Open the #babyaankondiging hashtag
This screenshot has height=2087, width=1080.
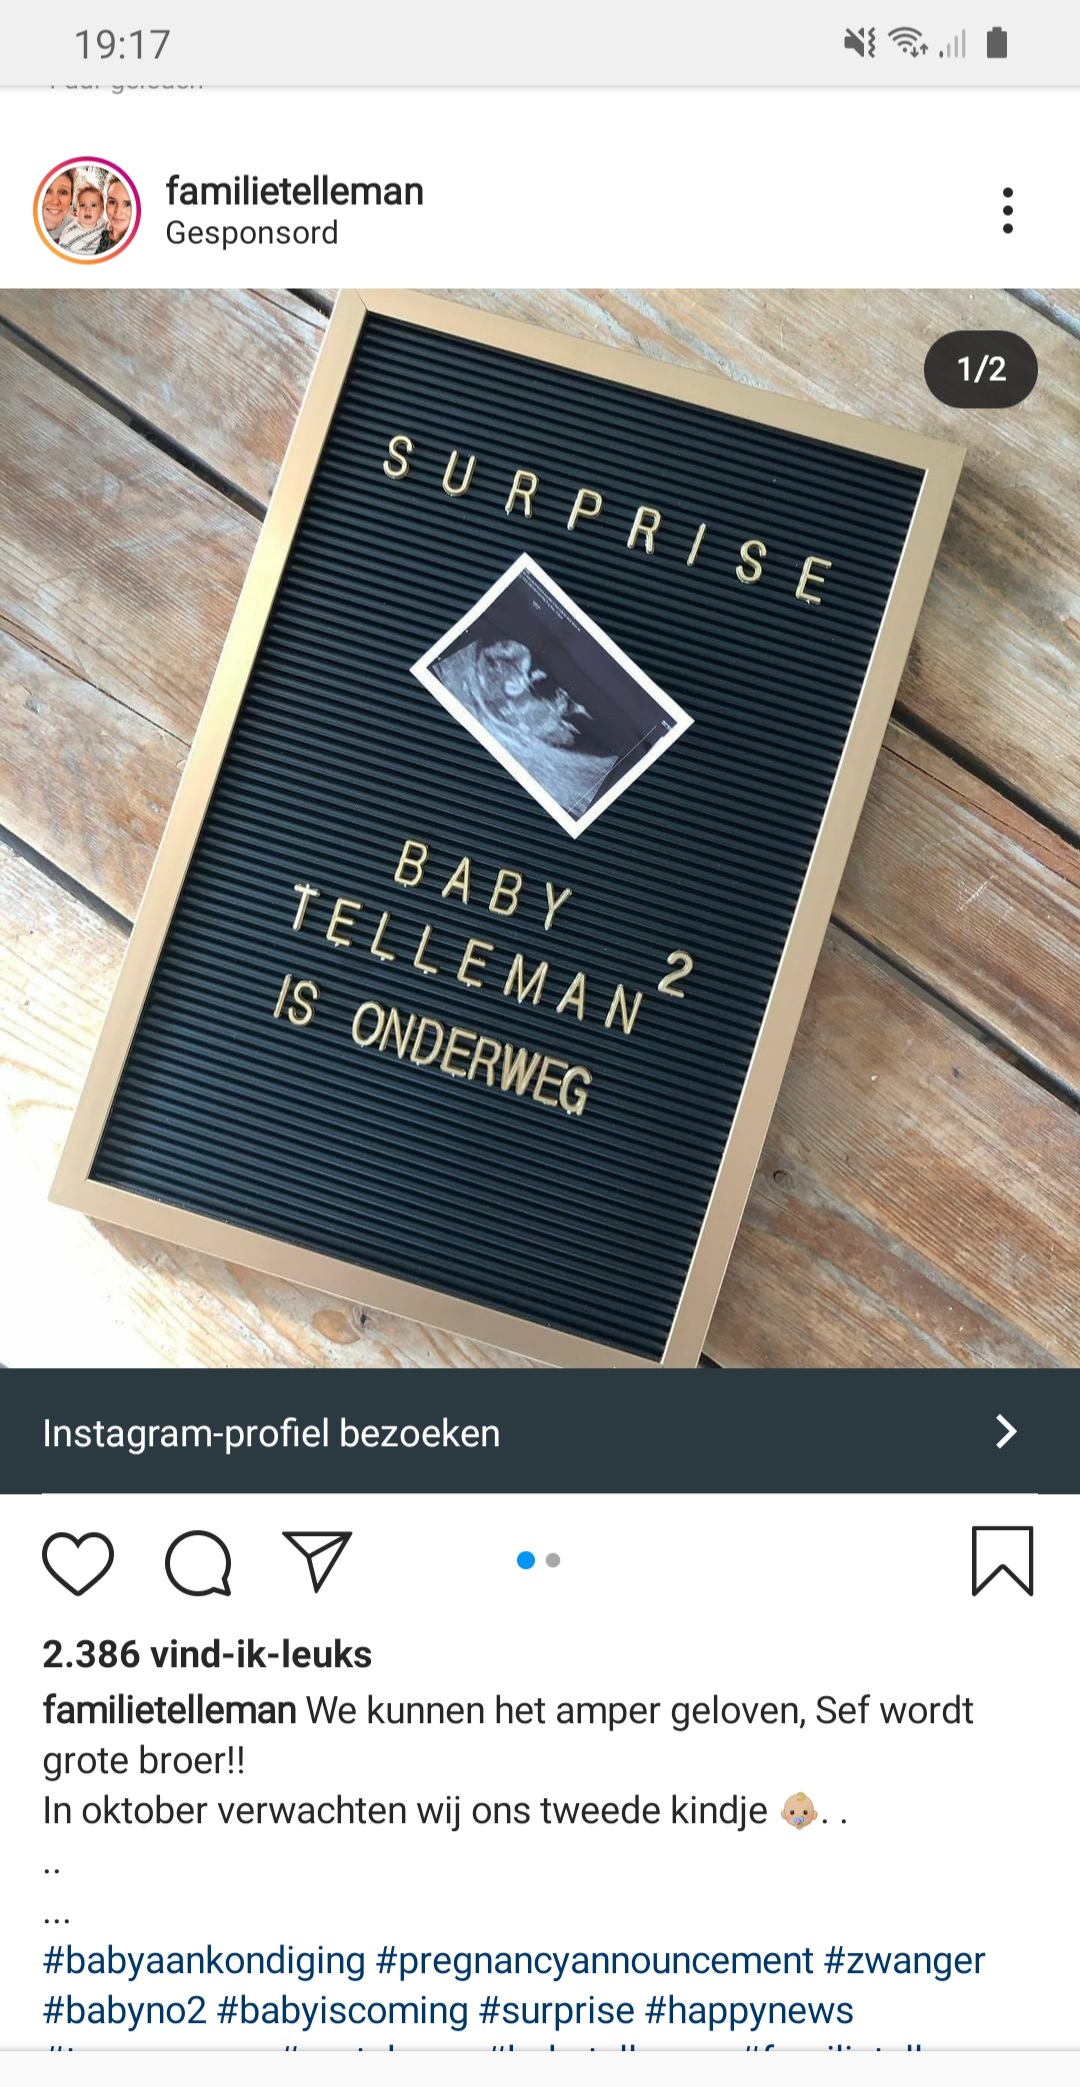click(204, 1961)
